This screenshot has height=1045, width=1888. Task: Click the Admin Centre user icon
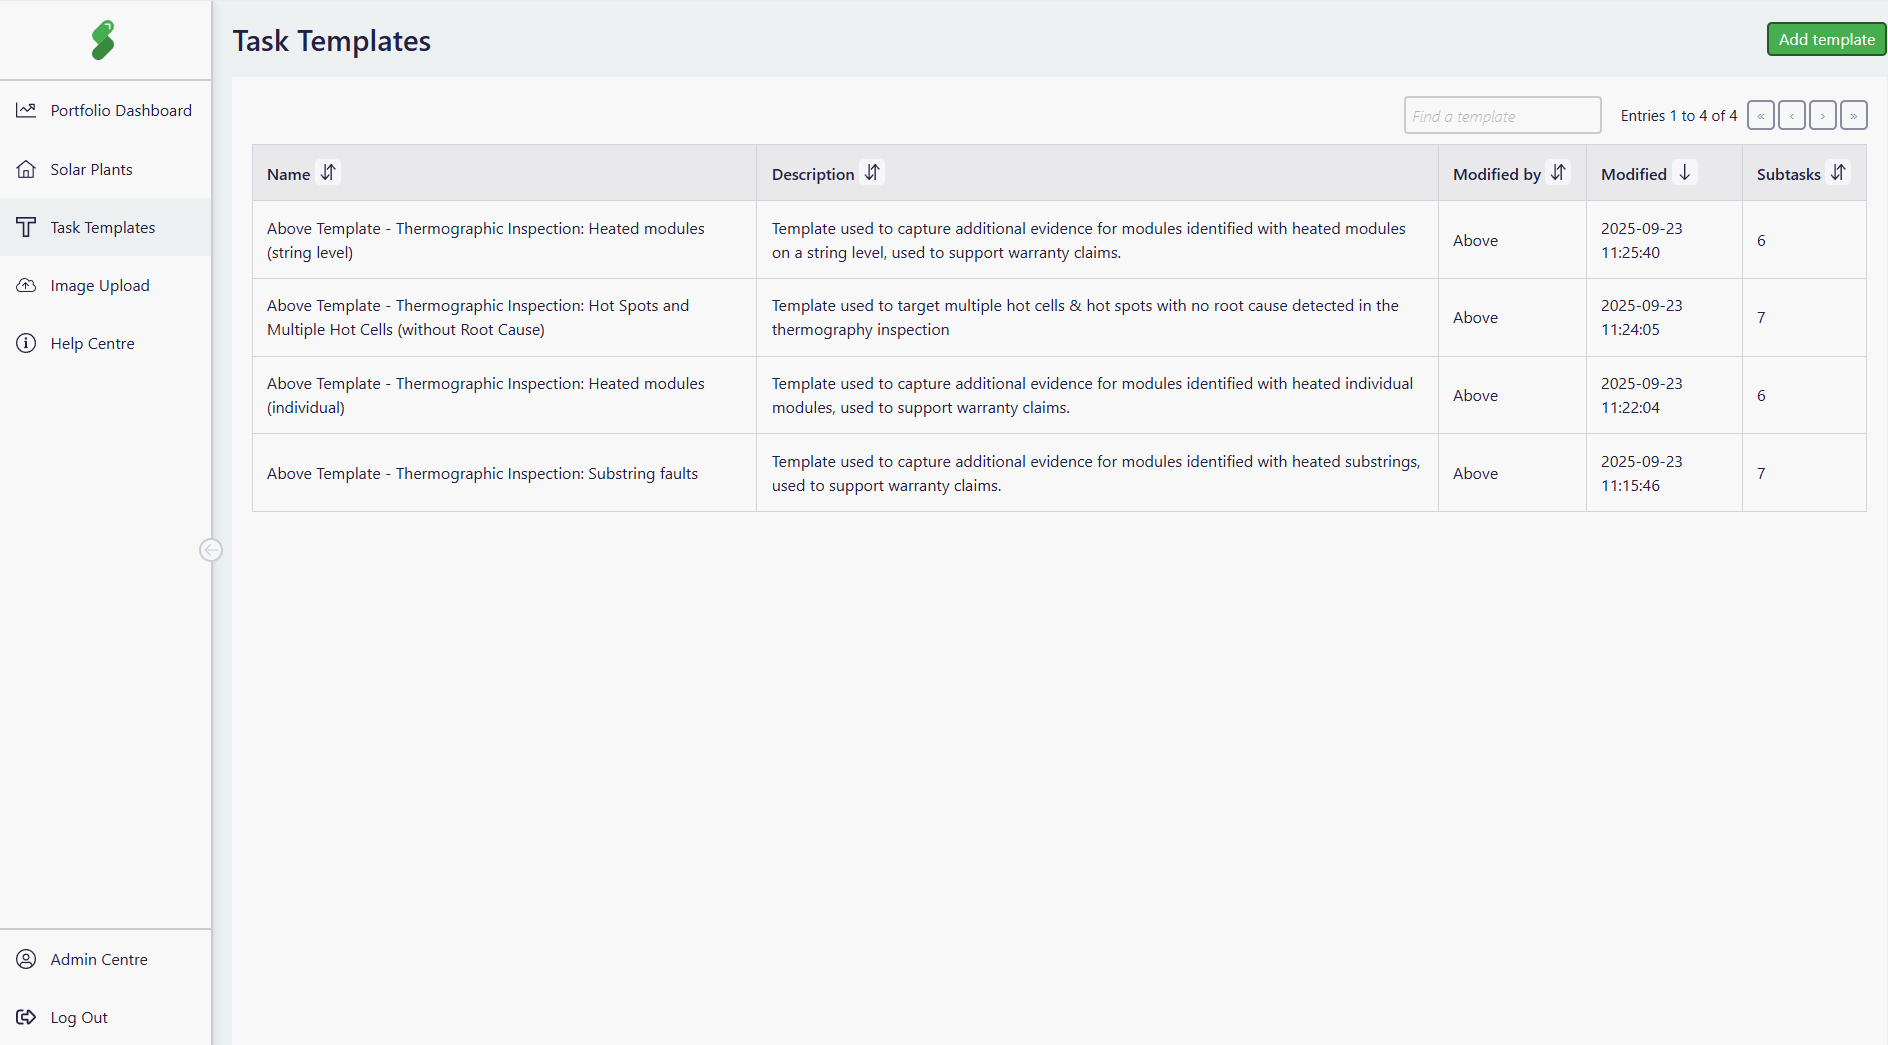pos(26,959)
